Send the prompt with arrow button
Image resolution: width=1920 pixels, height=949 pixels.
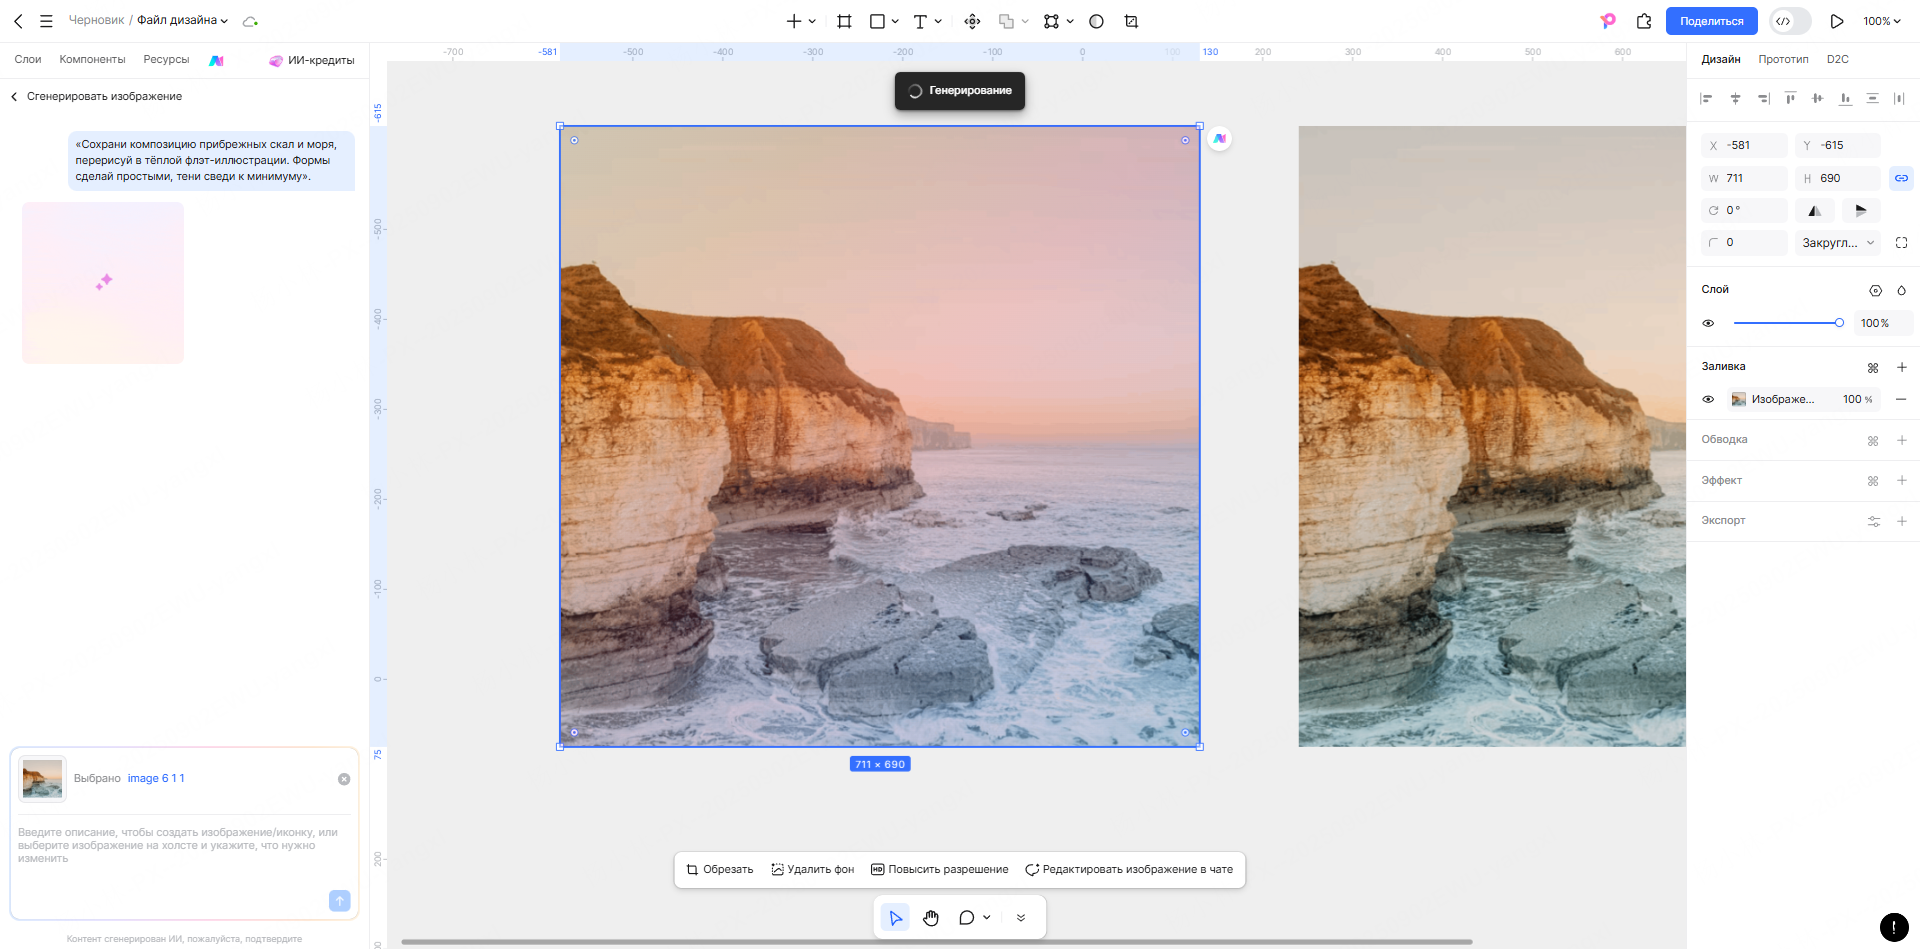[340, 901]
